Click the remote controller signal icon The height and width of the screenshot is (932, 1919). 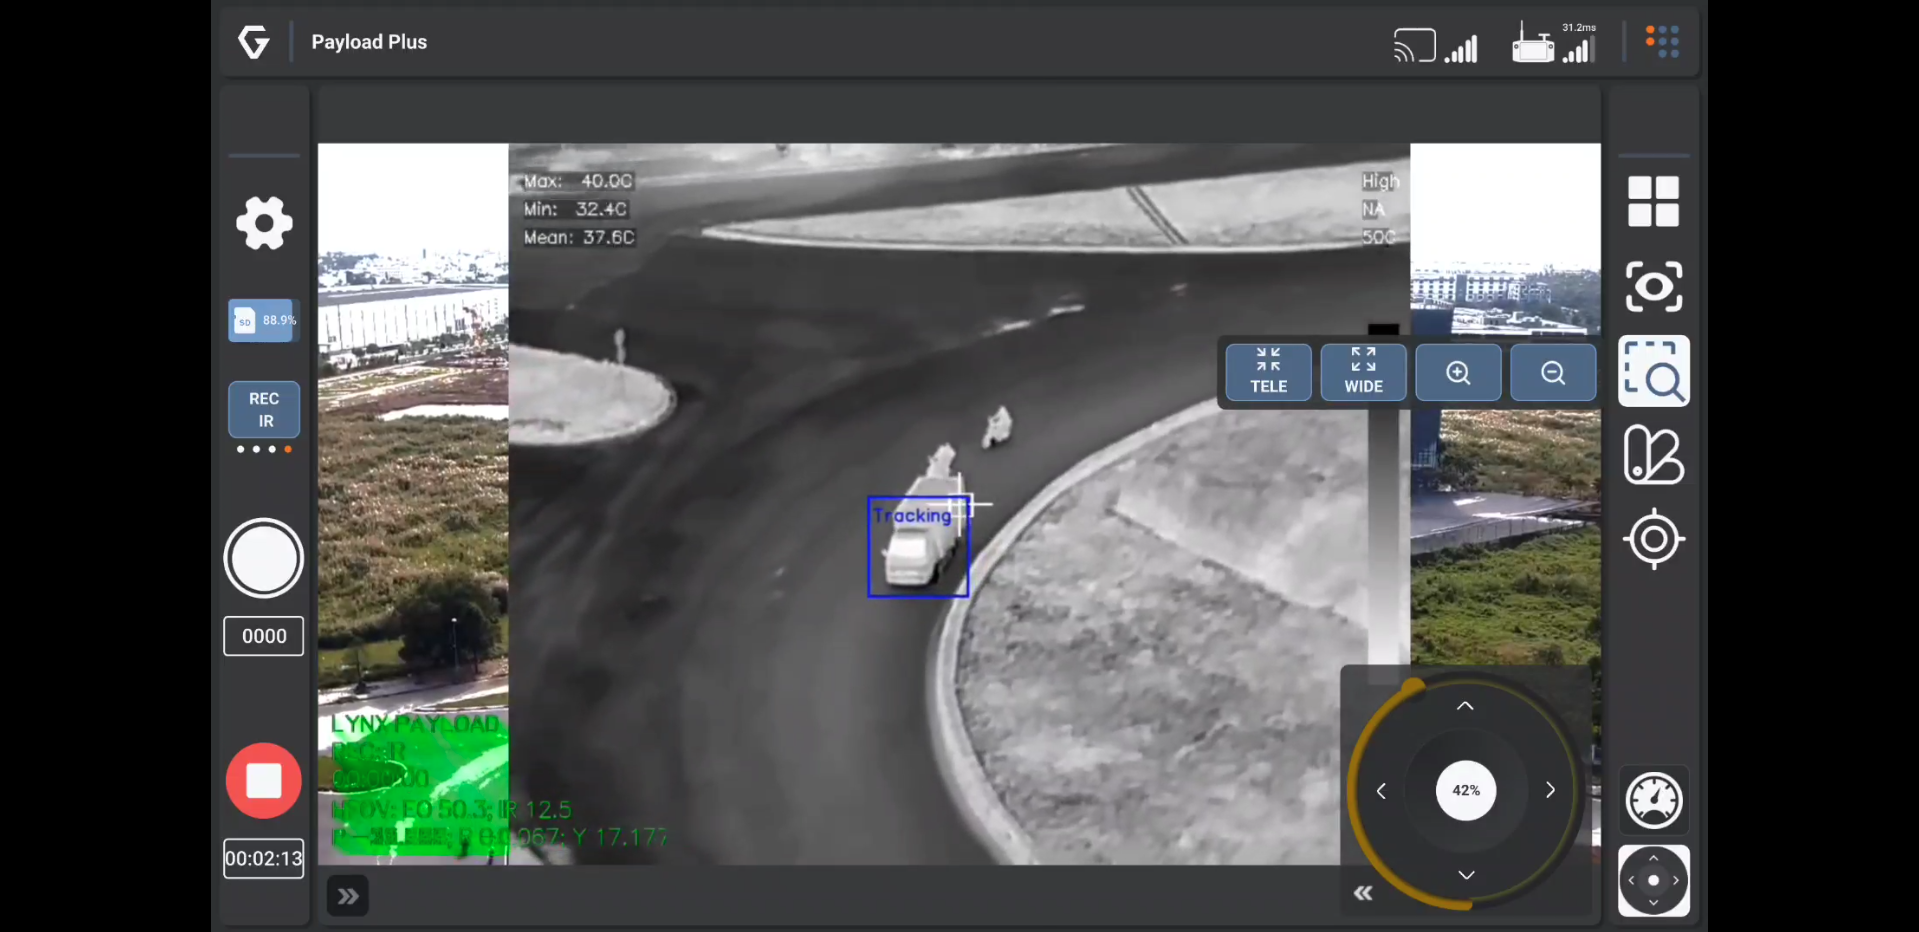pyautogui.click(x=1534, y=44)
